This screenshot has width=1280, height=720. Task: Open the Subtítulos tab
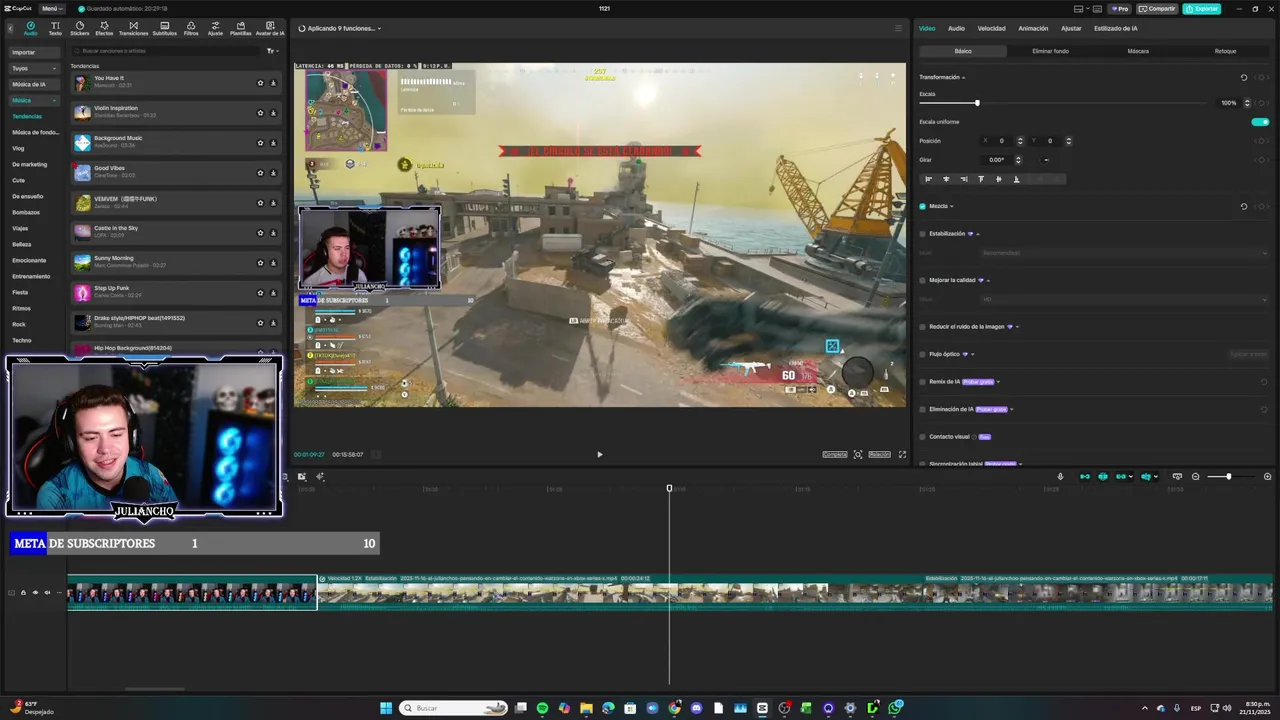(164, 28)
